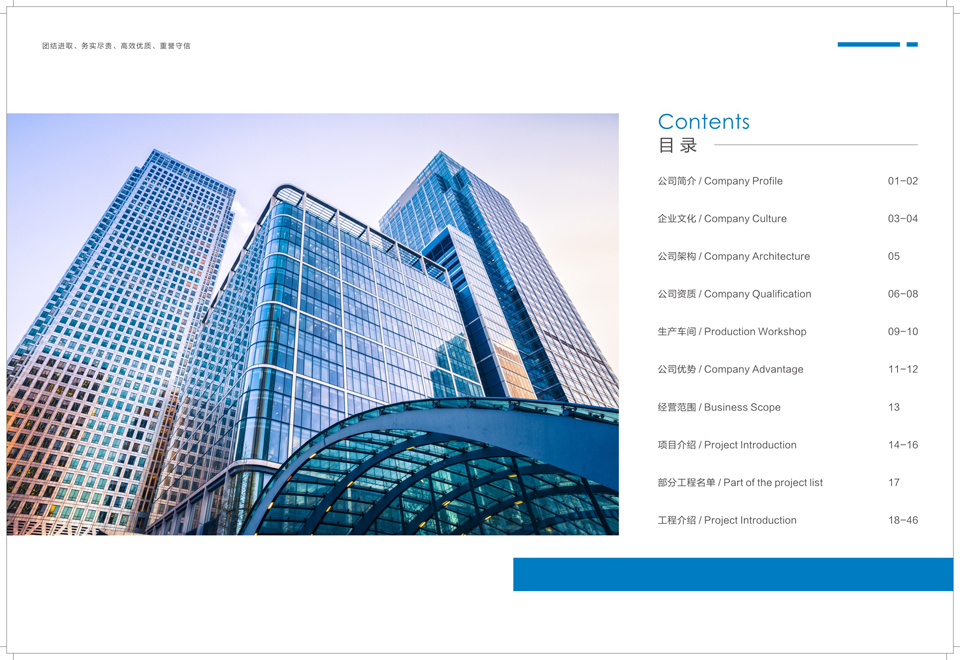Viewport: 960px width, 660px height.
Task: Open the 经营范围 / Business Scope entry
Action: coord(719,408)
